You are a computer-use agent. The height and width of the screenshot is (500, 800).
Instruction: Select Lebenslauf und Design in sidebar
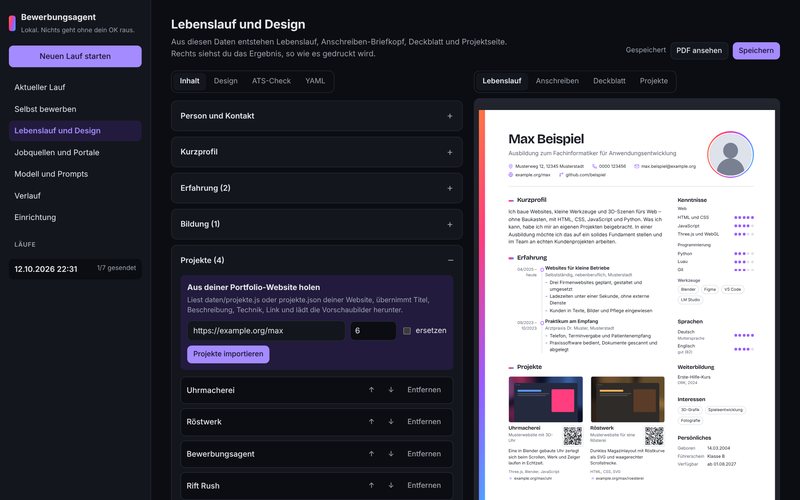coord(75,131)
